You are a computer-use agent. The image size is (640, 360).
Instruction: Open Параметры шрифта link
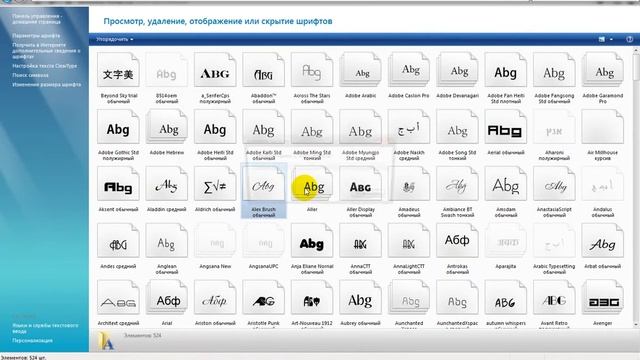(x=36, y=36)
